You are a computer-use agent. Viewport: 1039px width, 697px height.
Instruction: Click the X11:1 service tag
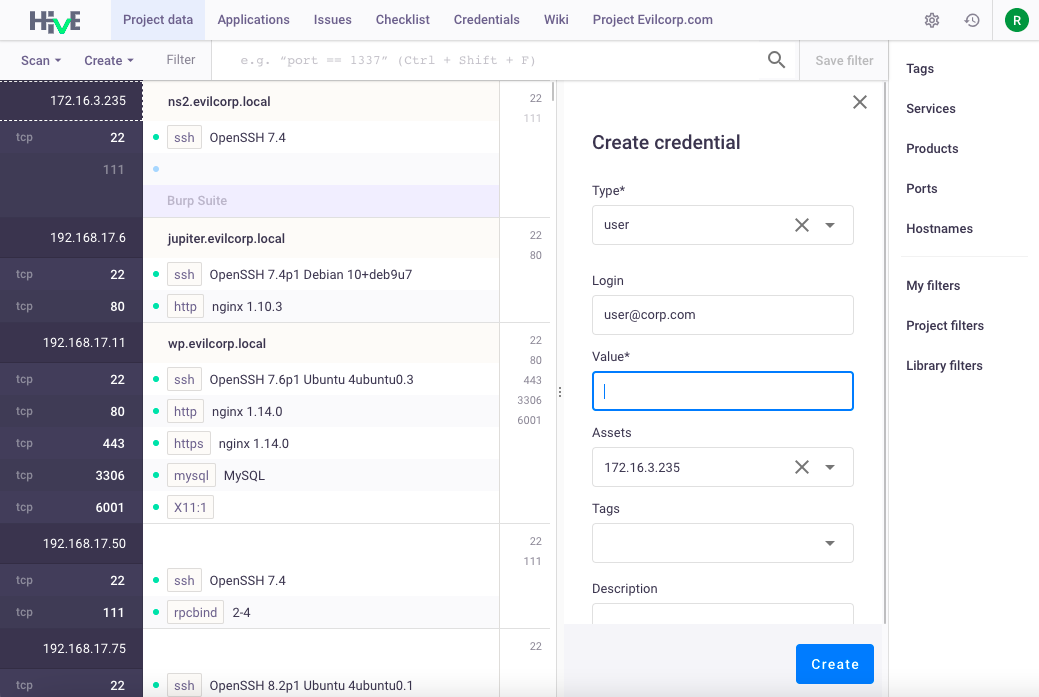(190, 508)
